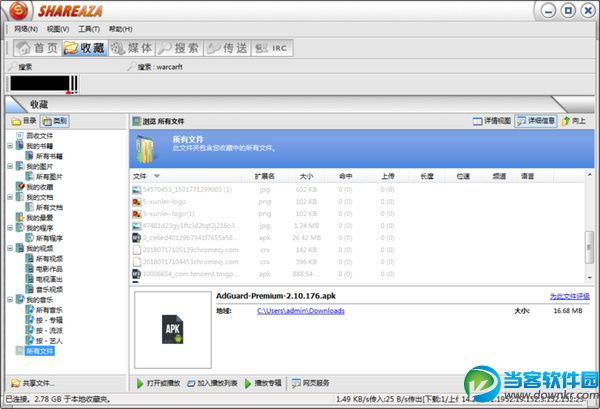600x409 pixels.
Task: Select the 回收文件 folder icon
Action: tap(20, 135)
